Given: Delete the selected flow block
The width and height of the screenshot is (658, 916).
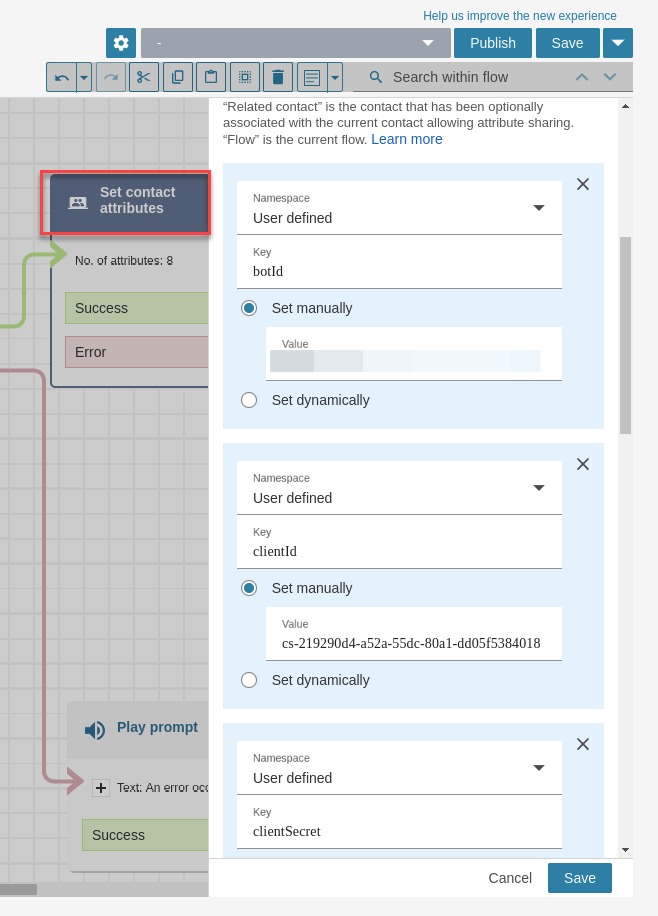Looking at the screenshot, I should pos(278,77).
